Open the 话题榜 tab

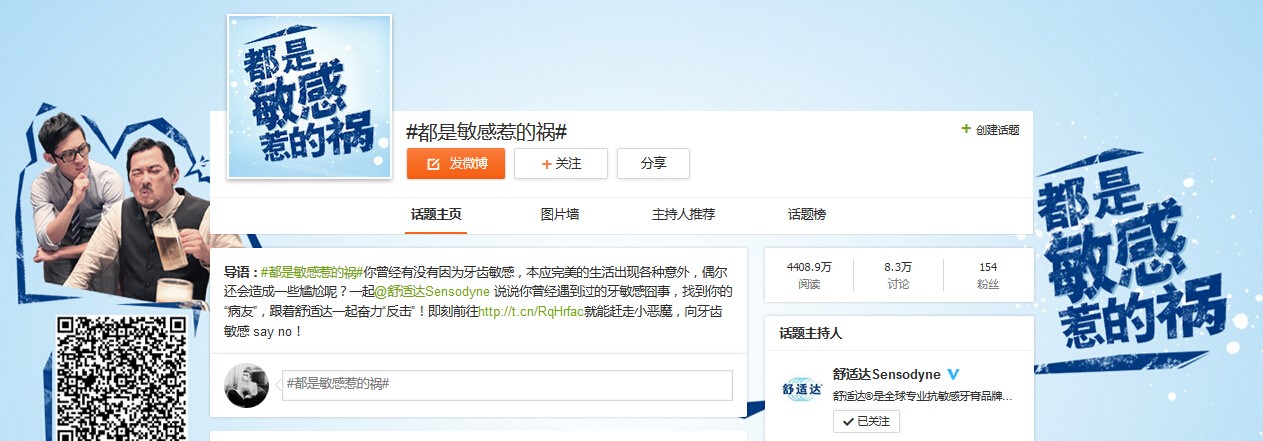(x=807, y=214)
